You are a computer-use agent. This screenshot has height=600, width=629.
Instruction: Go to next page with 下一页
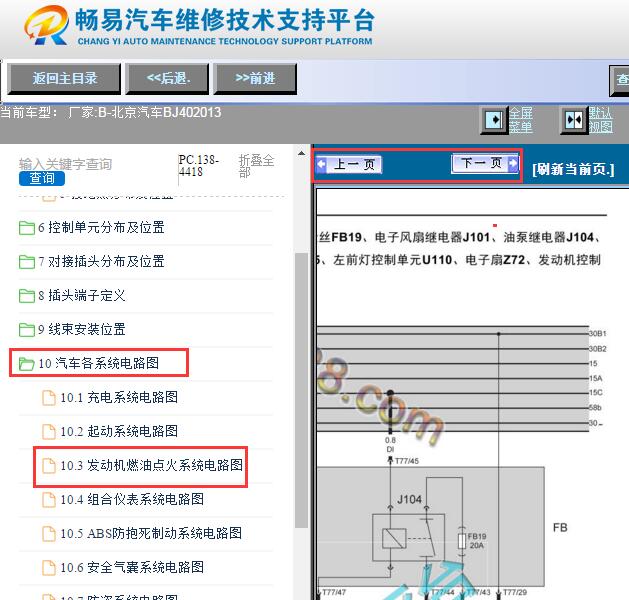point(485,163)
